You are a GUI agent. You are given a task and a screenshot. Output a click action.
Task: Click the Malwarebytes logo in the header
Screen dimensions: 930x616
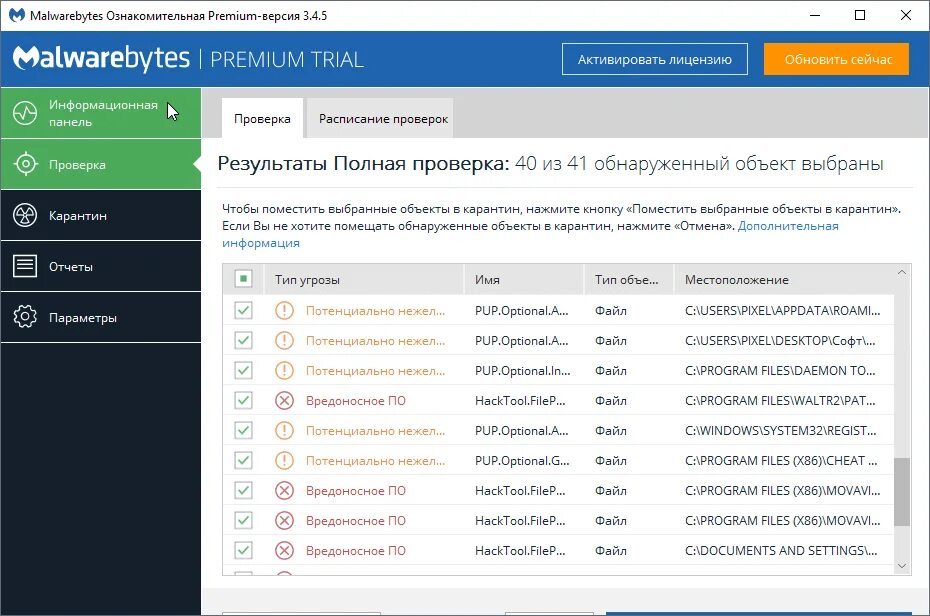[x=101, y=59]
